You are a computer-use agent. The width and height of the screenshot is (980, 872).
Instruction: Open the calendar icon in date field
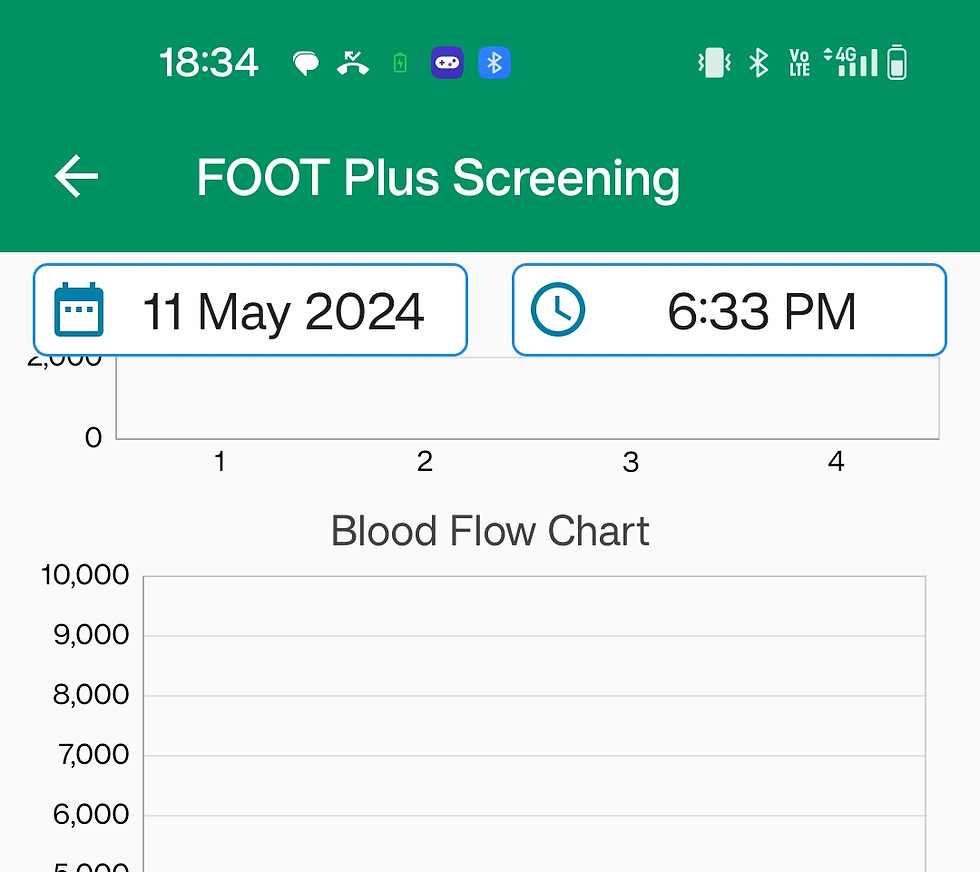(79, 310)
